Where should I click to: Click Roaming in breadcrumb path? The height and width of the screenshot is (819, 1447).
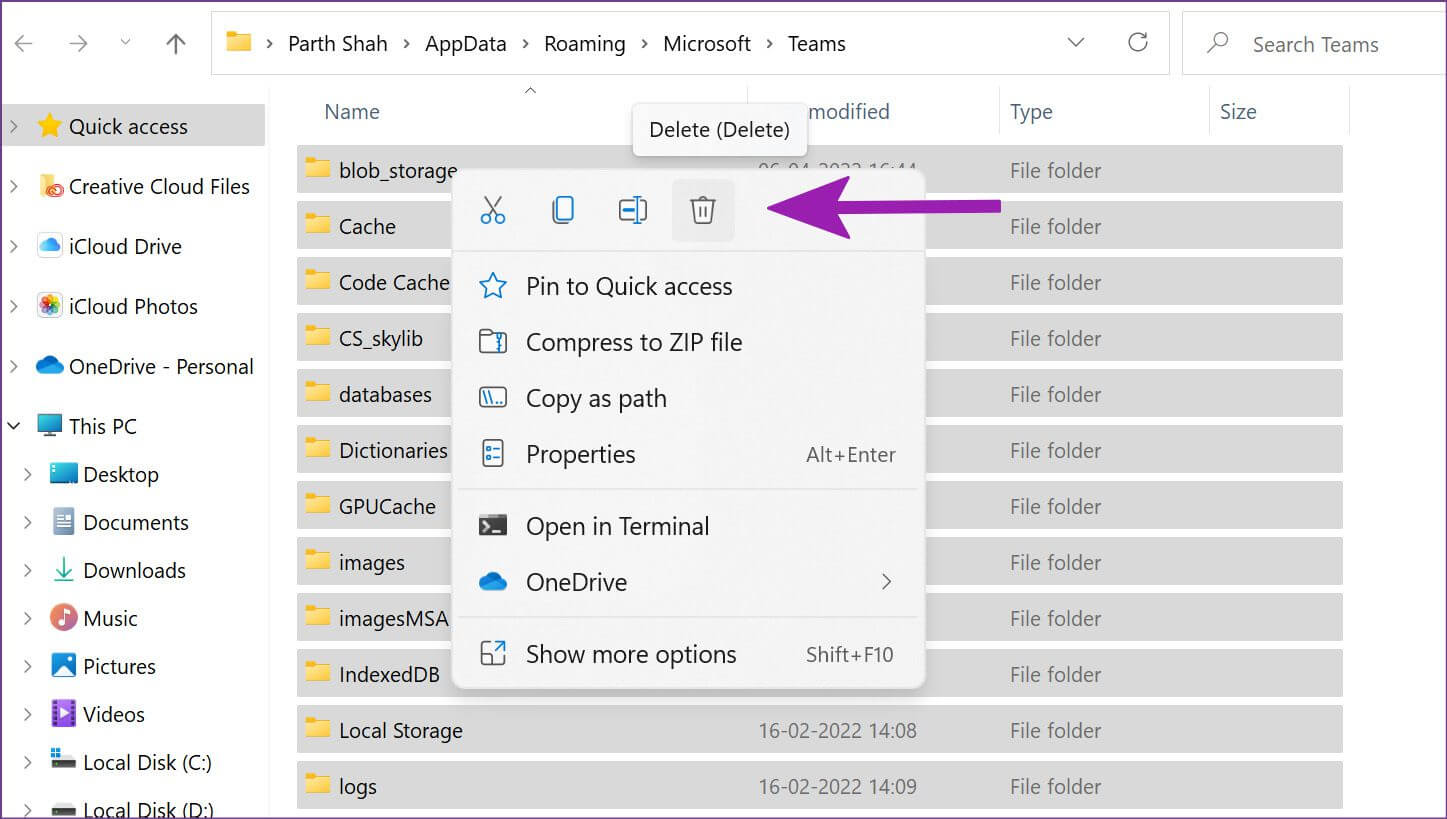[584, 44]
